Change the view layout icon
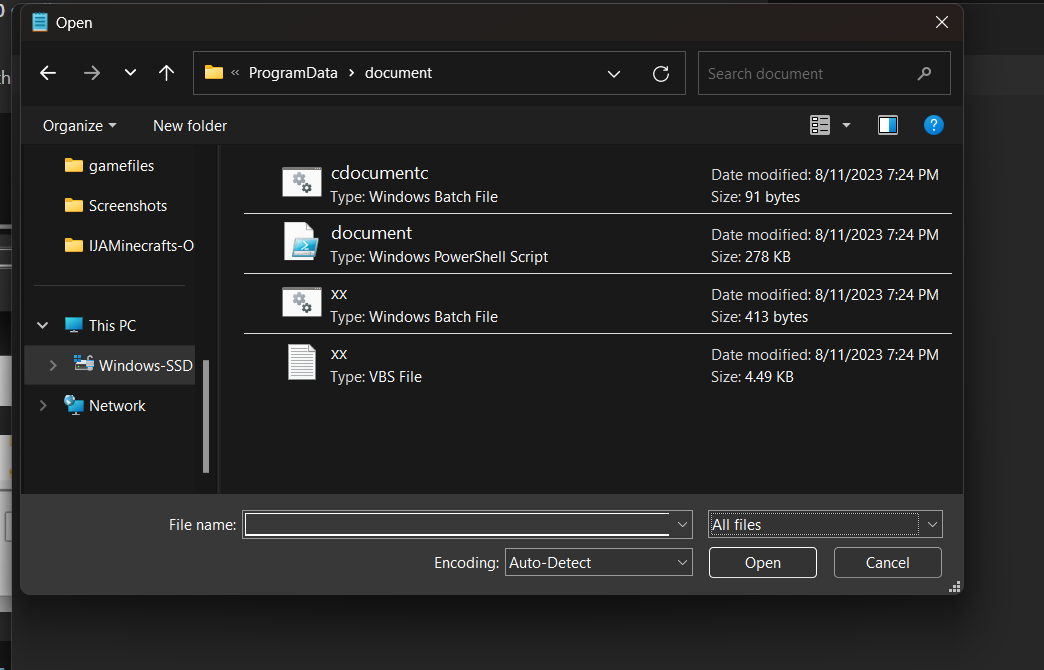 tap(820, 125)
